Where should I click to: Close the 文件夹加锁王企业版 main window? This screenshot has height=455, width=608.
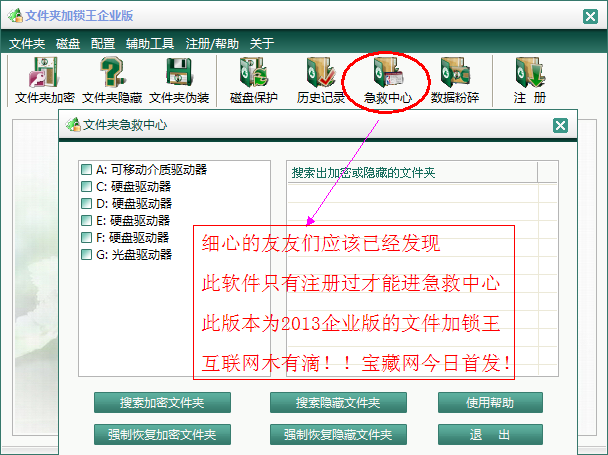pyautogui.click(x=590, y=16)
